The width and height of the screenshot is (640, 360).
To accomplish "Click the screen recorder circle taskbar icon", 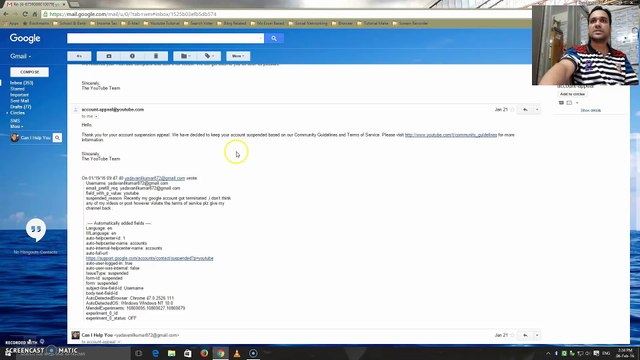I will click(x=253, y=353).
